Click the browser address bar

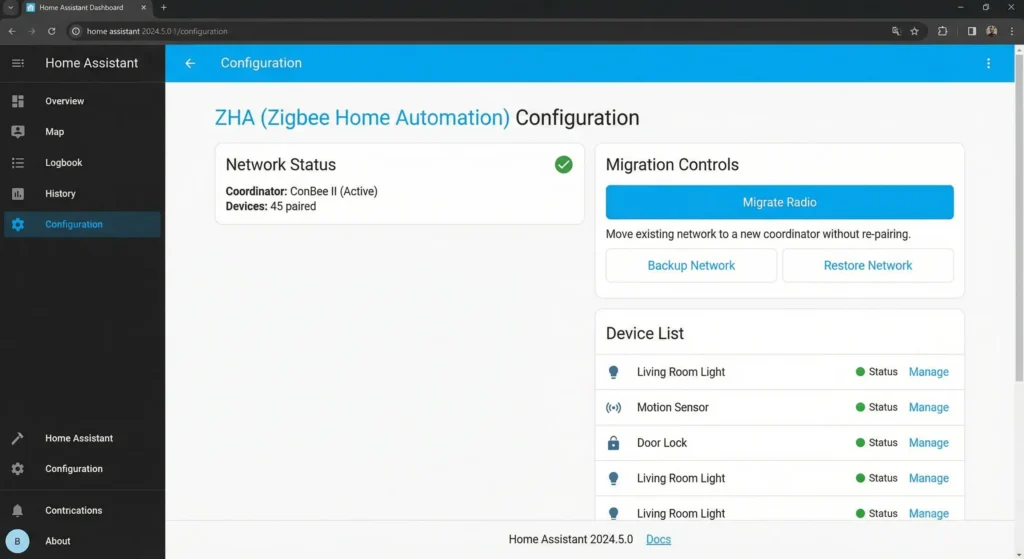click(x=480, y=31)
